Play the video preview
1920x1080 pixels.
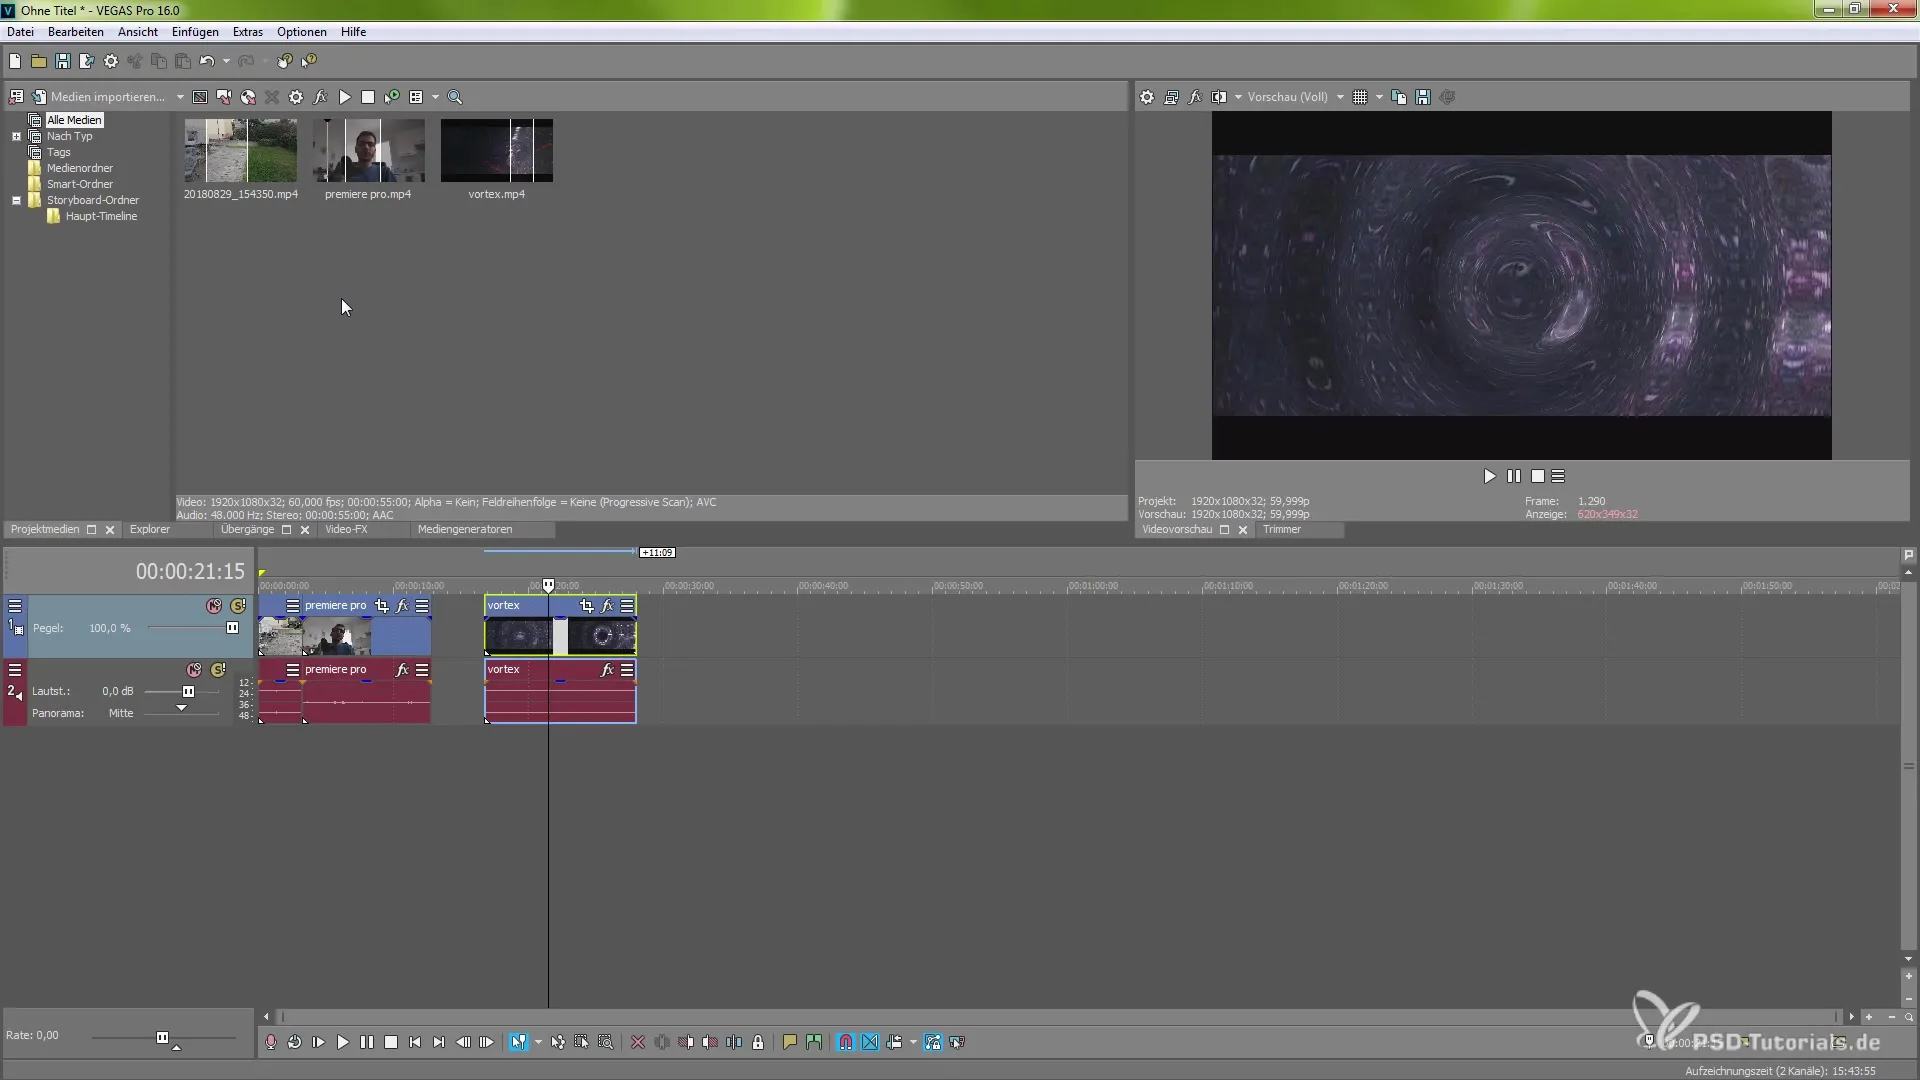tap(1489, 476)
